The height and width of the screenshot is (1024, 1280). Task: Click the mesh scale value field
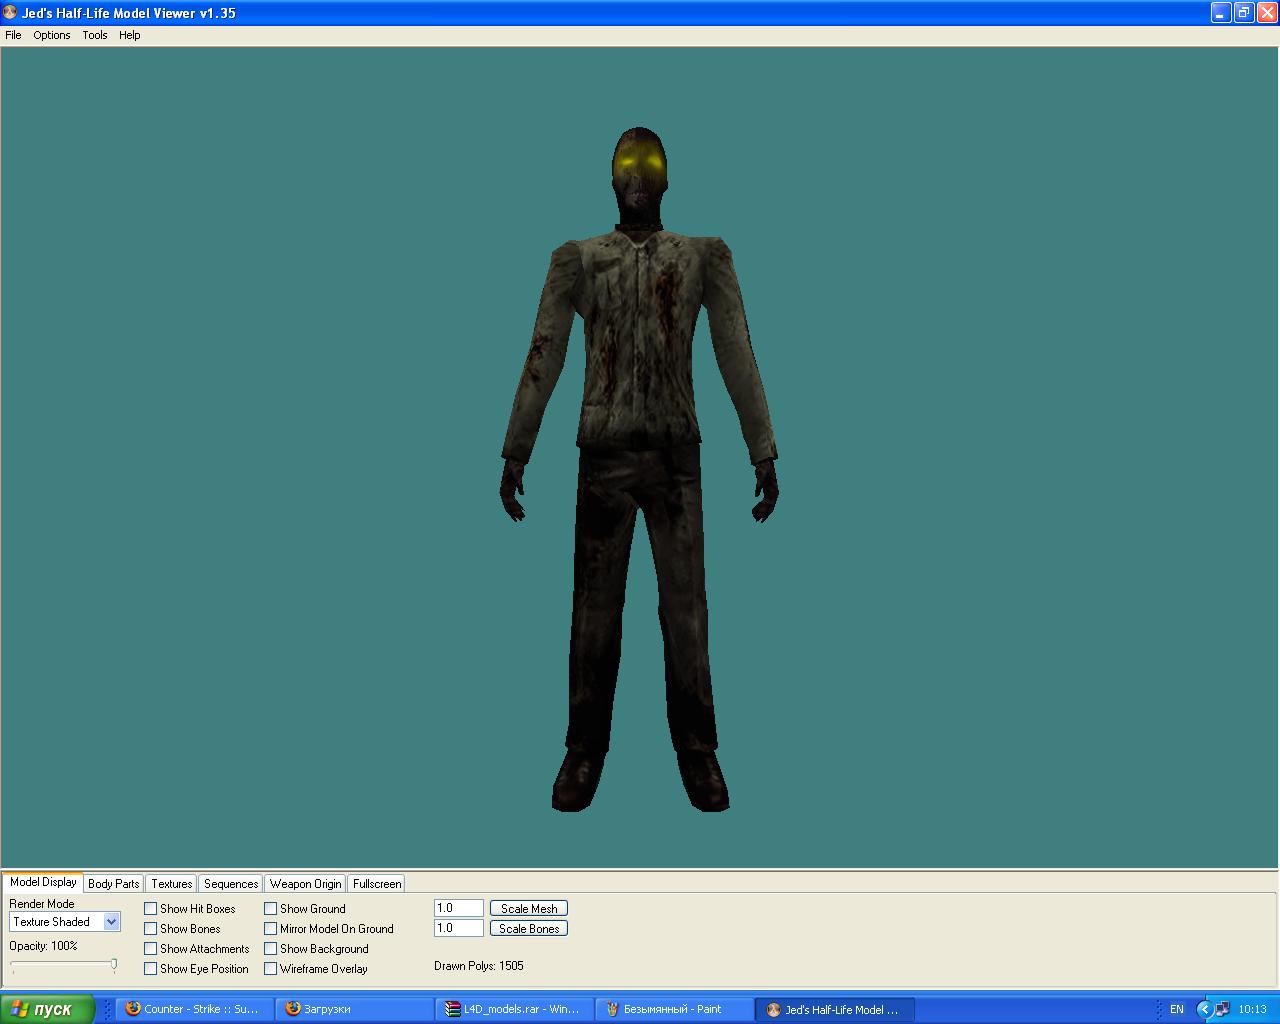[x=459, y=908]
